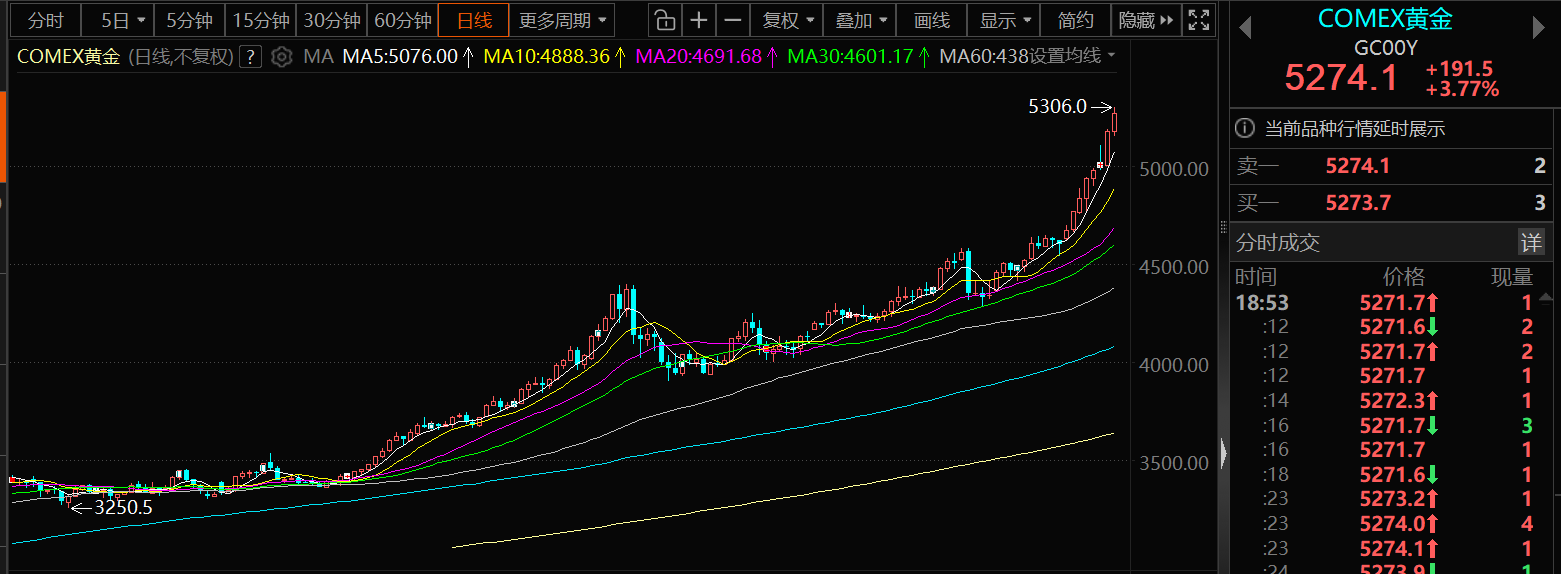Open indicator settings gear icon
This screenshot has height=574, width=1561.
282,57
